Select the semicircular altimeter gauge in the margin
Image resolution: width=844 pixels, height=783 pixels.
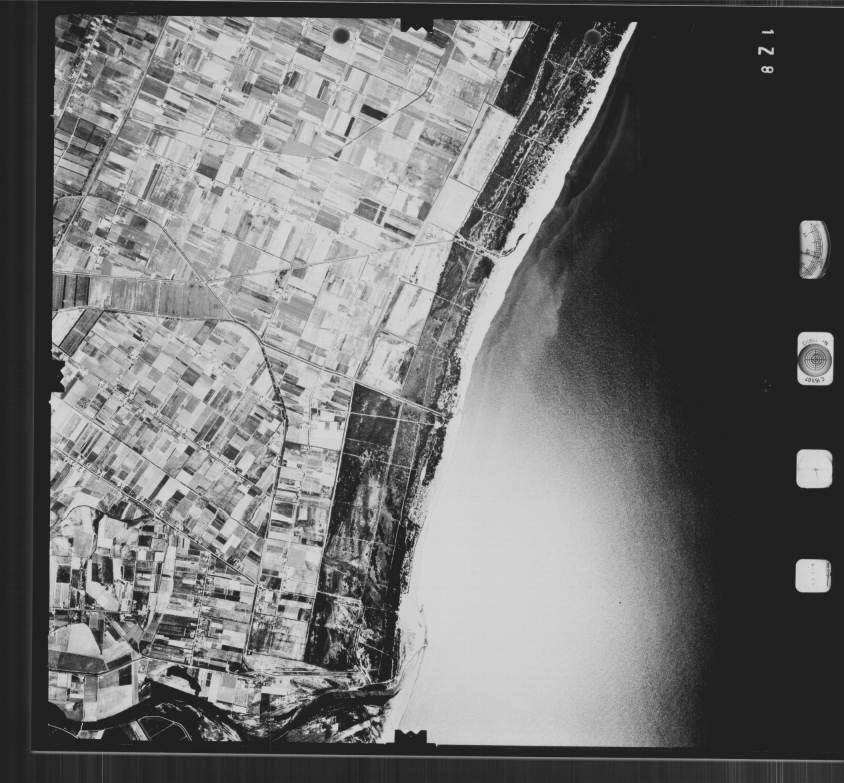813,249
